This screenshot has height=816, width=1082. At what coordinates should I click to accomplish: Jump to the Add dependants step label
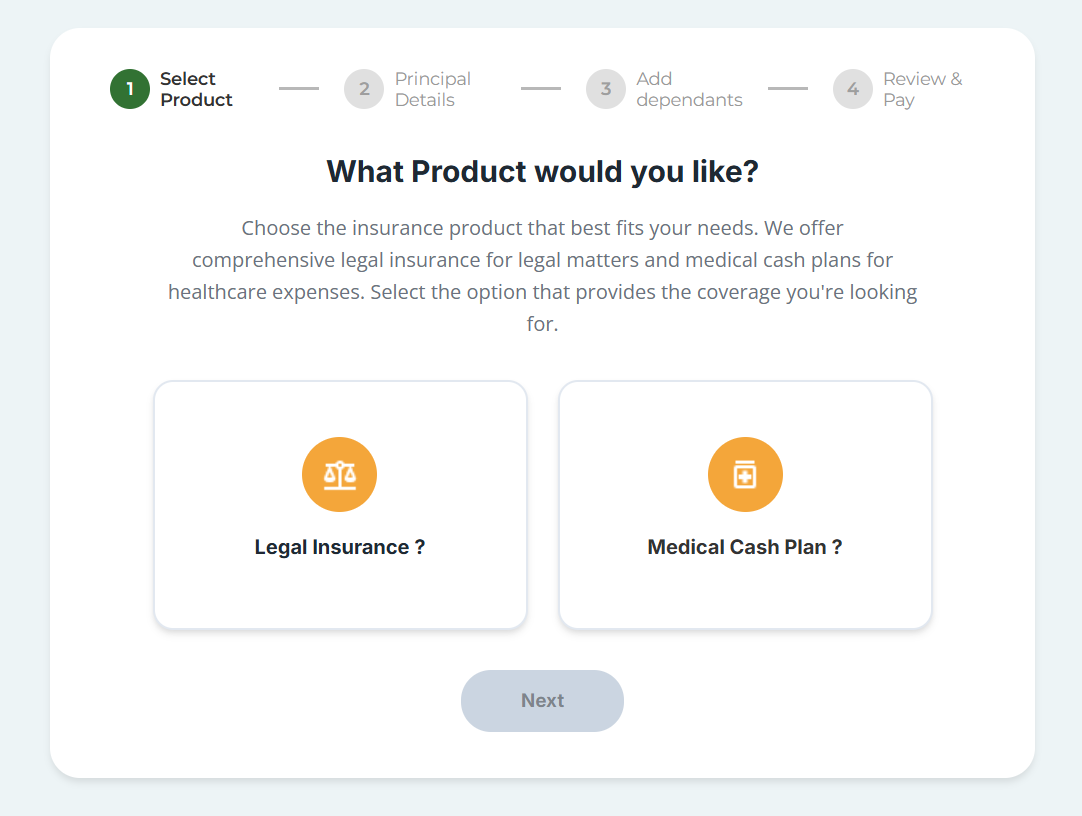point(689,89)
